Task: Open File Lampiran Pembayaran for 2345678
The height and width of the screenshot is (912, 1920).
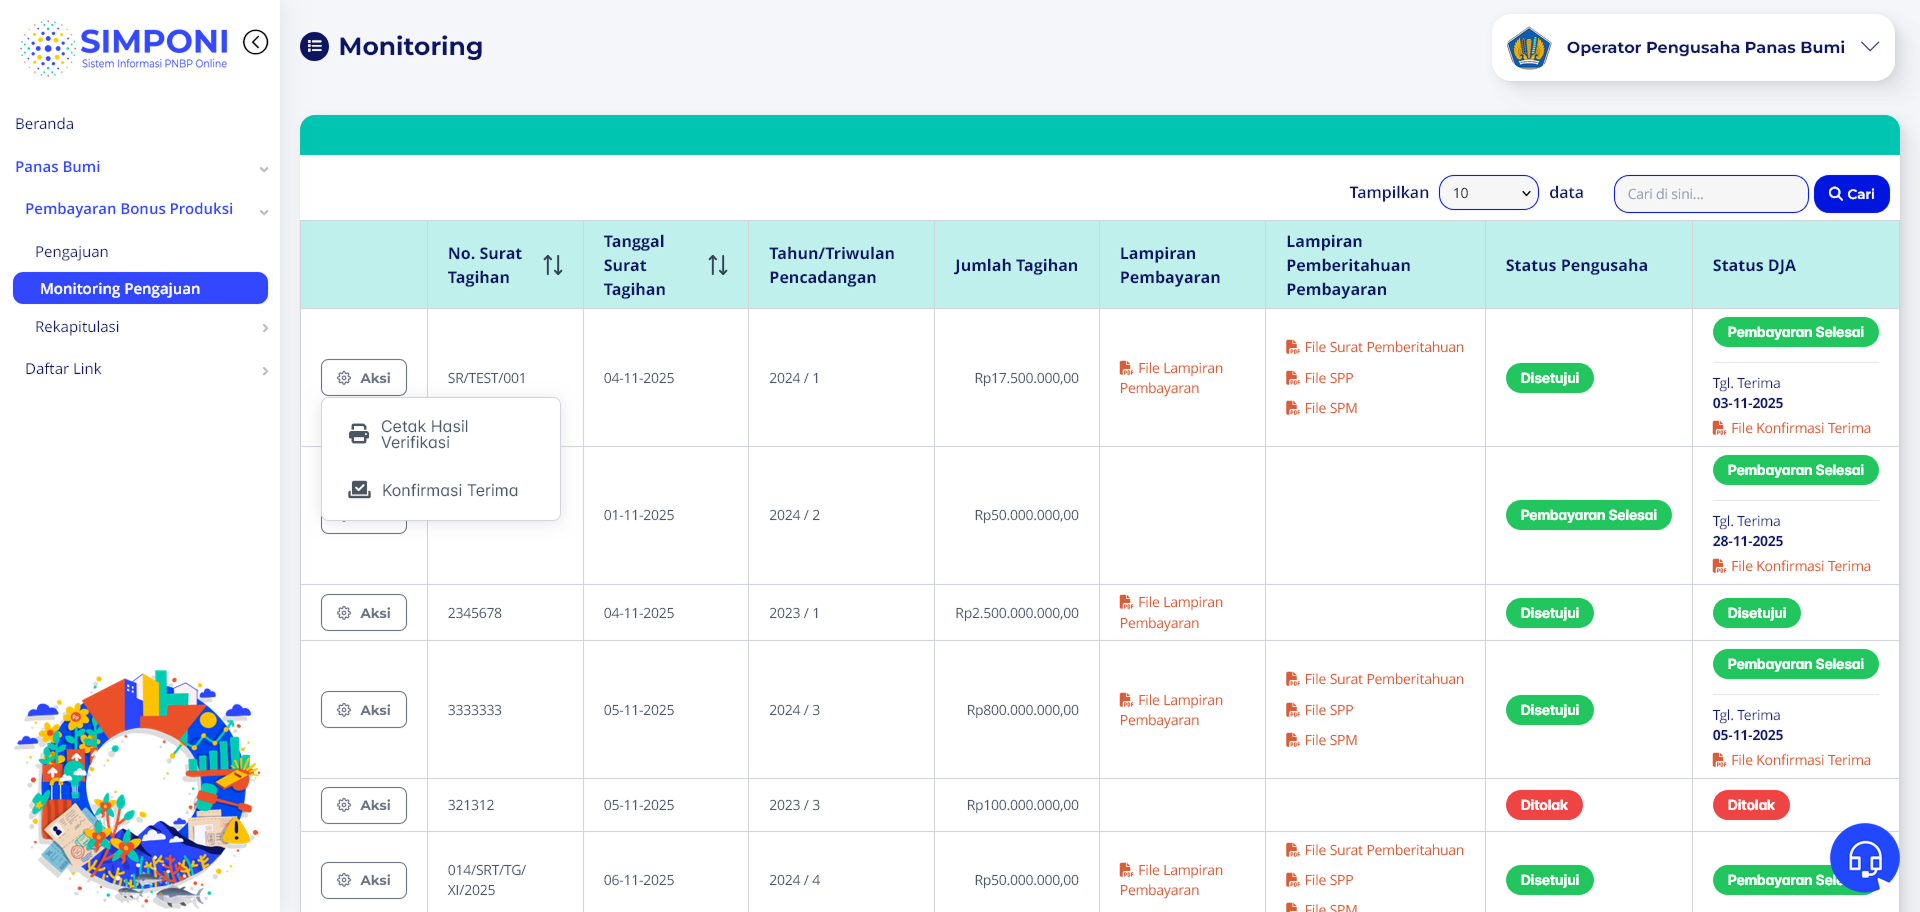Action: point(1171,612)
